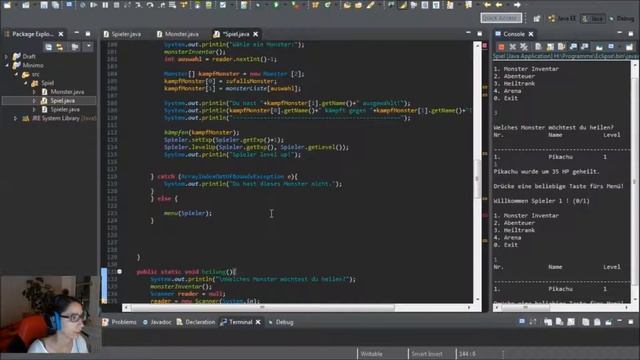This screenshot has height=360, width=640.
Task: Switch to the Java perspective button
Action: pos(593,18)
